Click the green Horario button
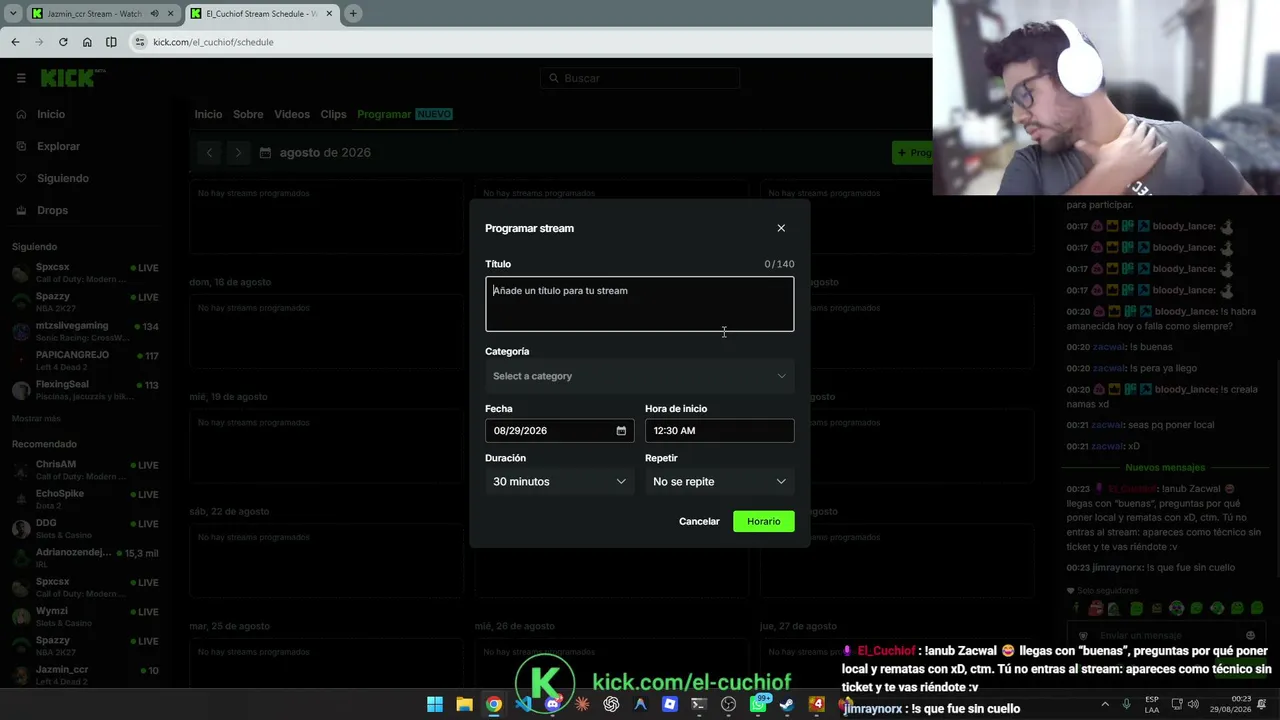Screen dimensions: 1280x720 coord(763,521)
